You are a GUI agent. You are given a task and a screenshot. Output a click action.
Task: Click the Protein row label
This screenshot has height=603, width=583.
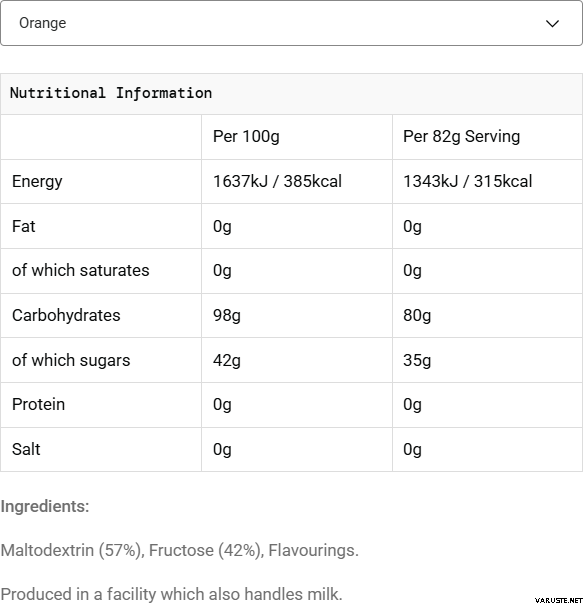38,405
